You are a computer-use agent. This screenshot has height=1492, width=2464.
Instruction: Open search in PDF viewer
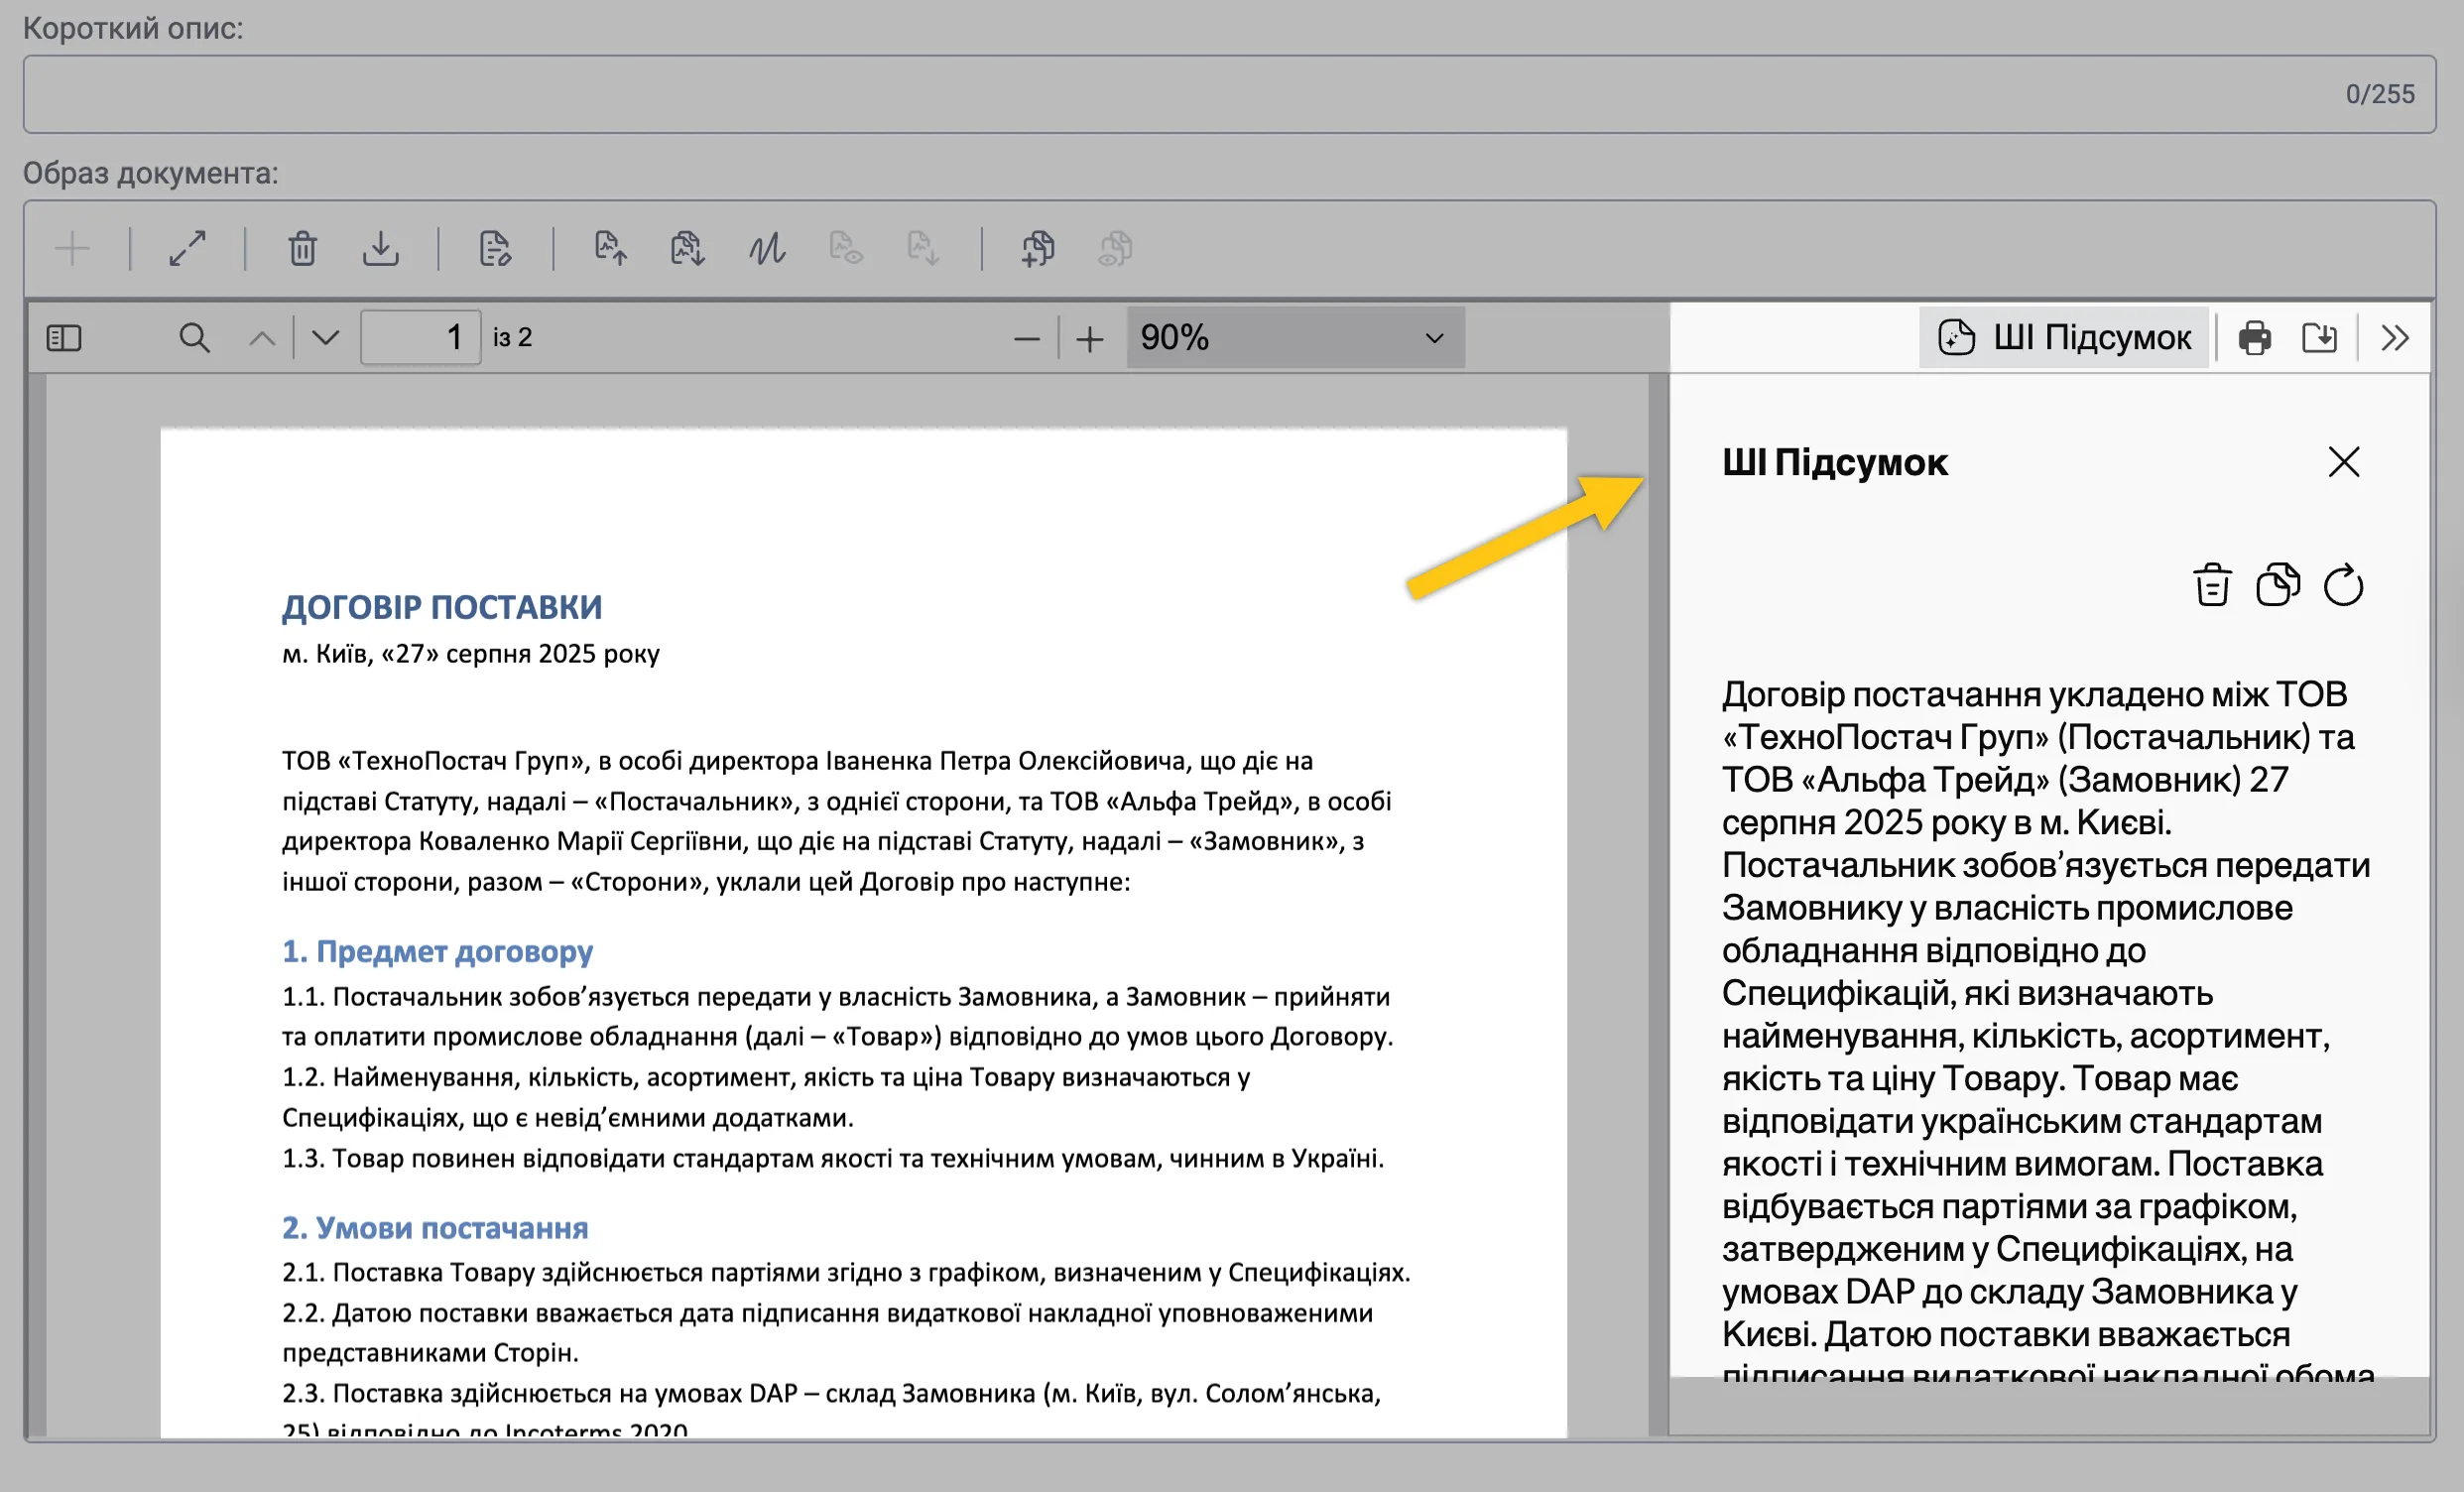(x=194, y=338)
